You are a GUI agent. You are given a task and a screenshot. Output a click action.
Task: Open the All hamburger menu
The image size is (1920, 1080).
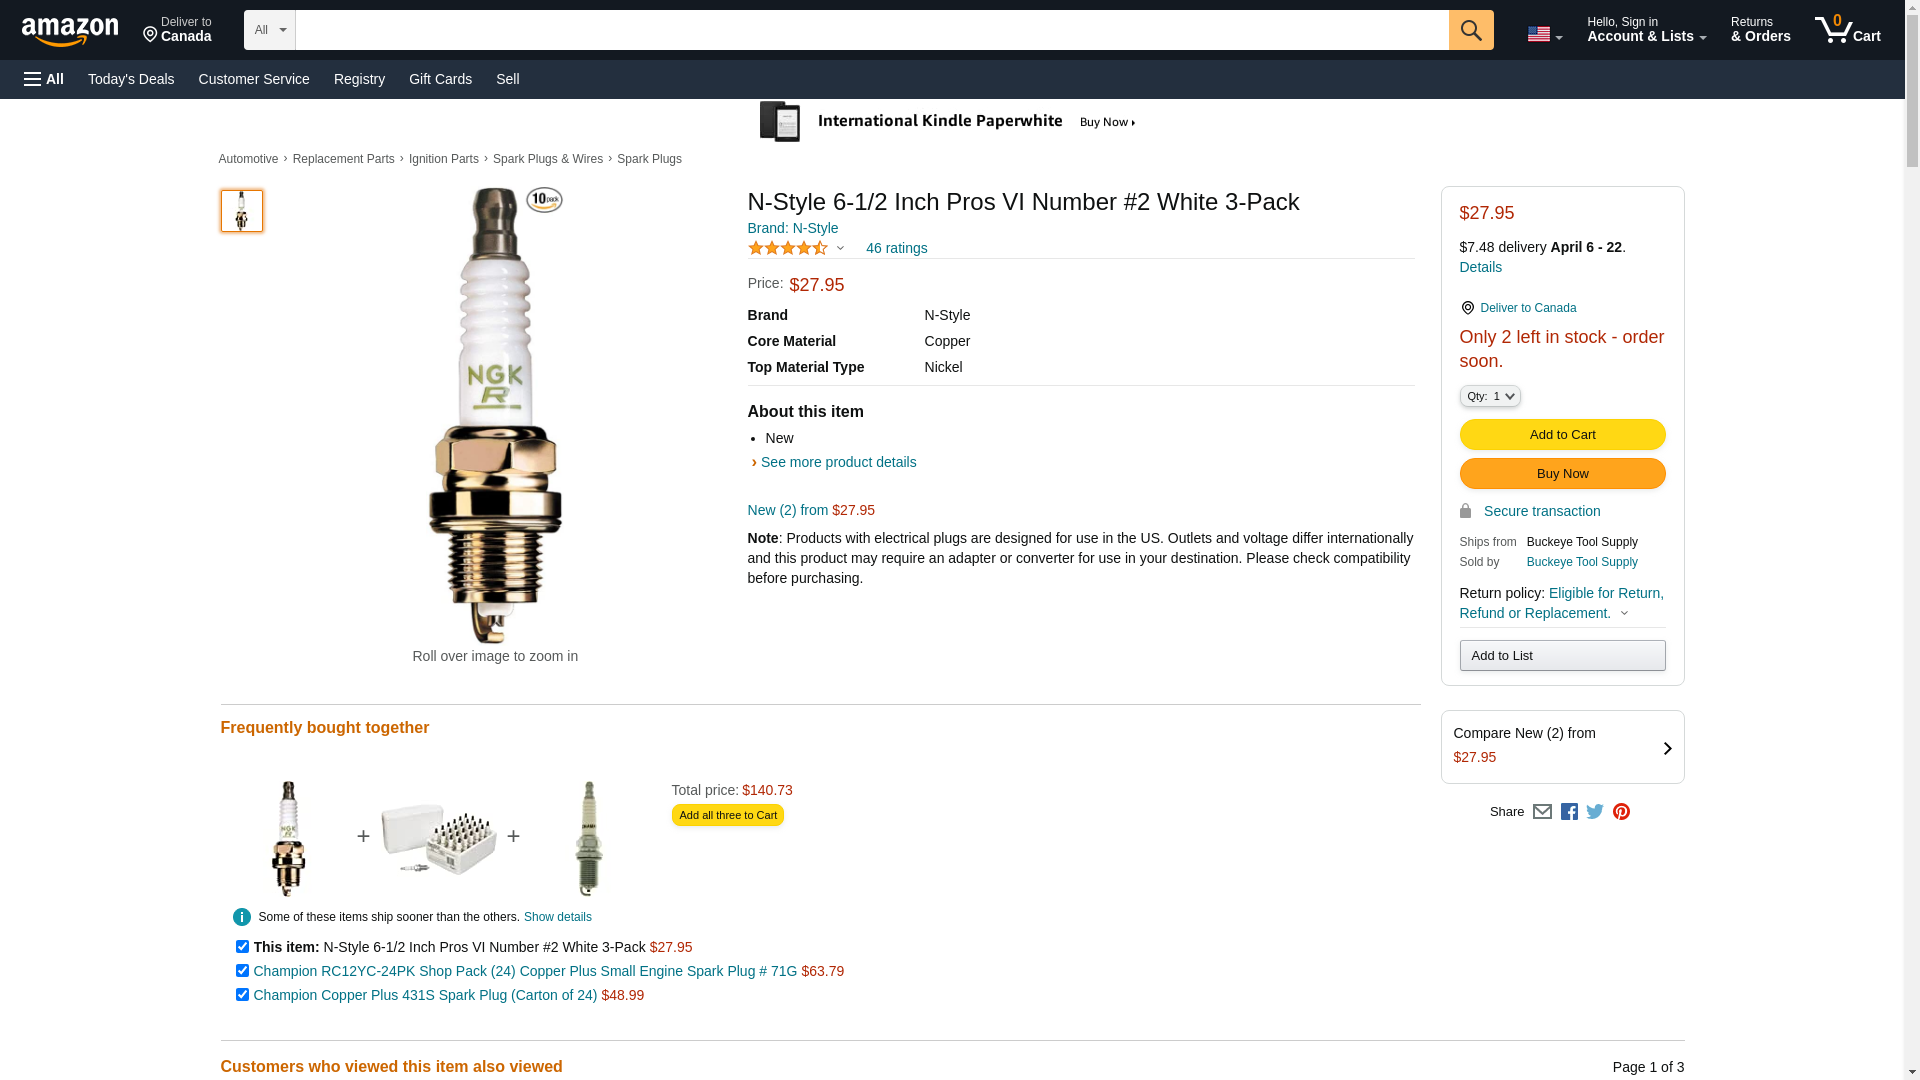[44, 79]
